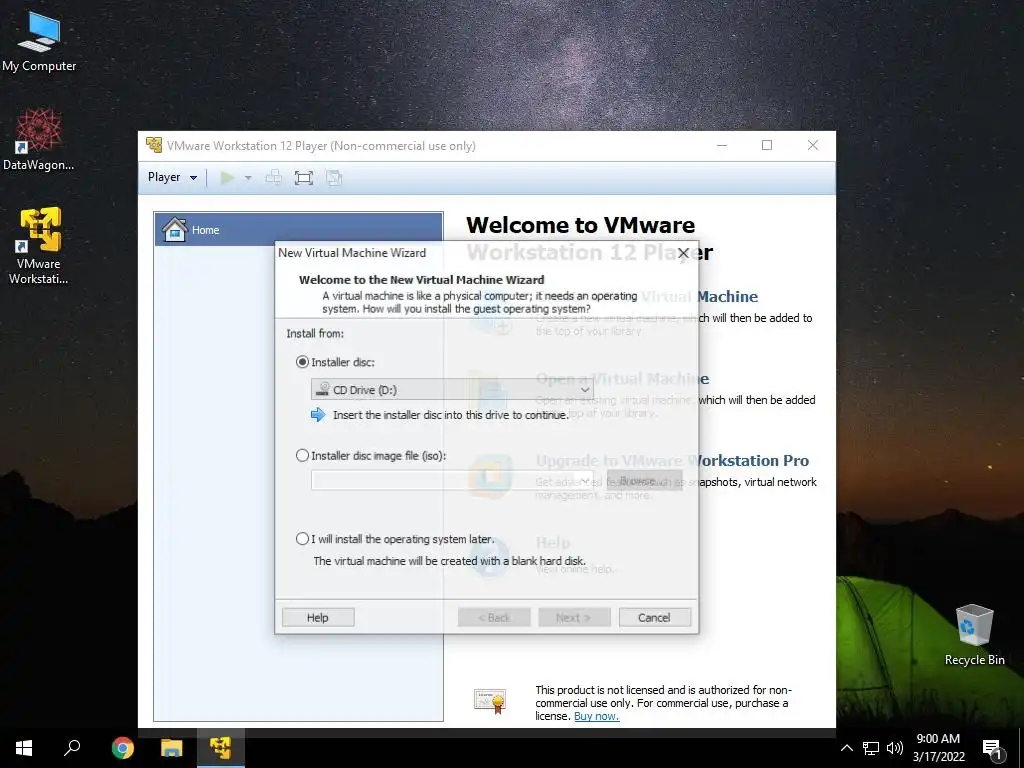Click Browse button for ISO file
Screen dimensions: 1024x768
pos(644,481)
